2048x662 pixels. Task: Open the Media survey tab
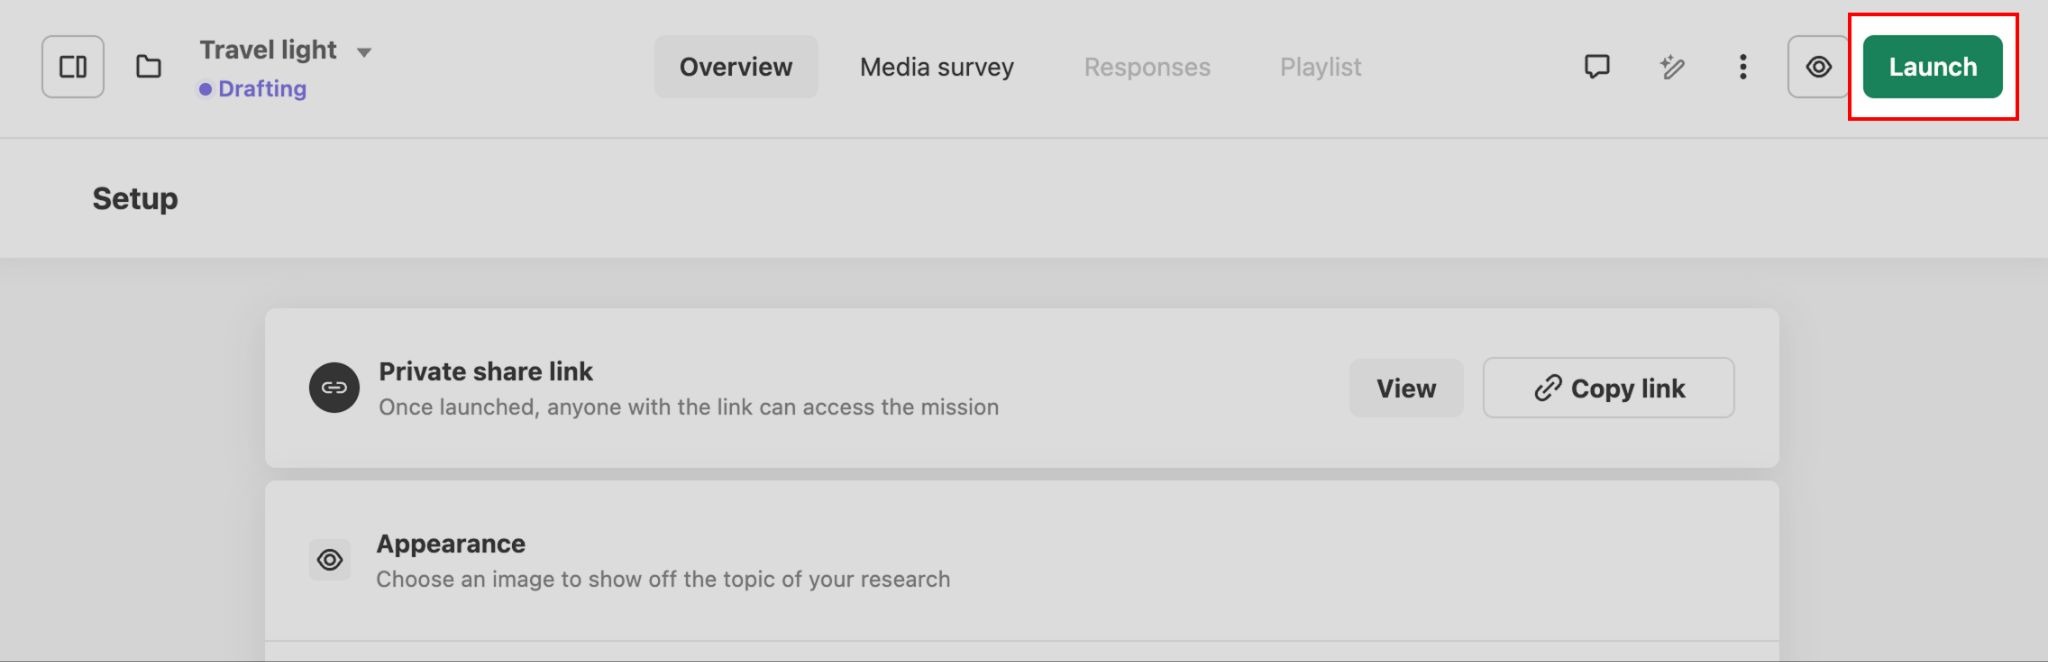click(x=937, y=67)
